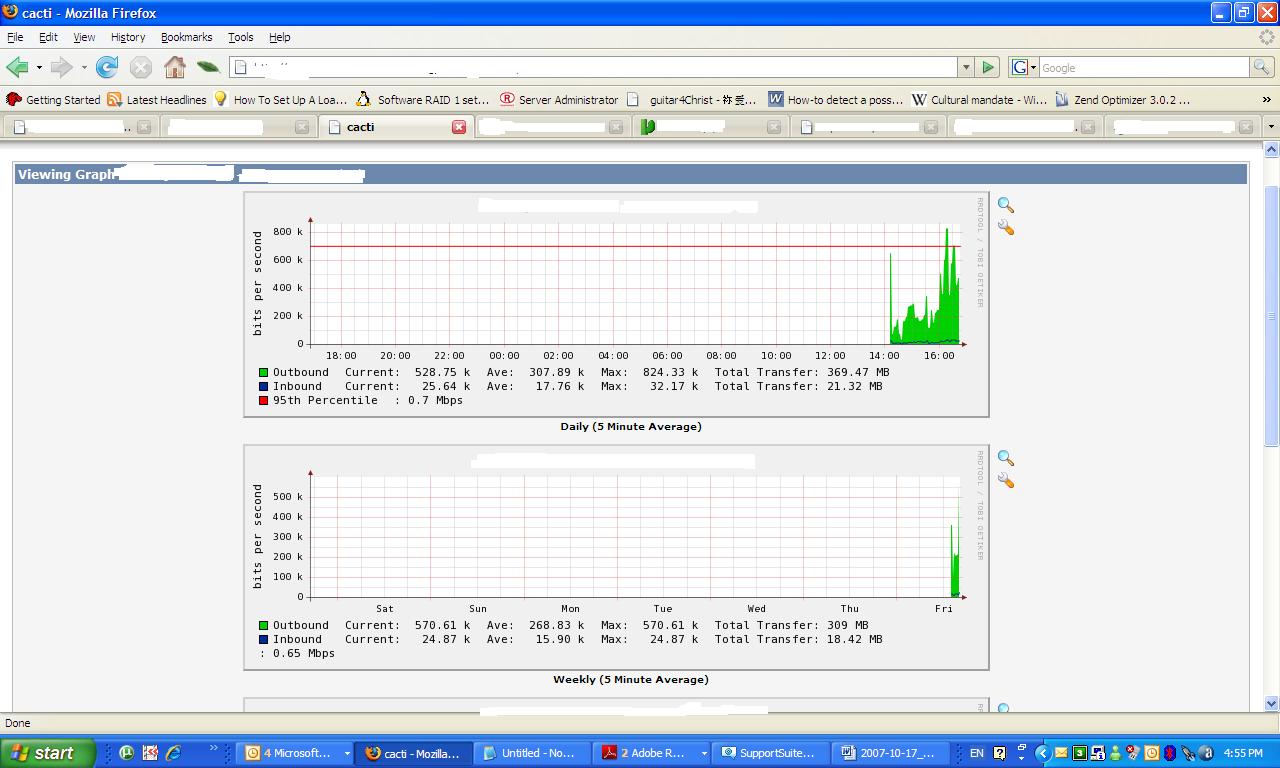Open Weekly graph properties with the wrench icon

[1006, 481]
